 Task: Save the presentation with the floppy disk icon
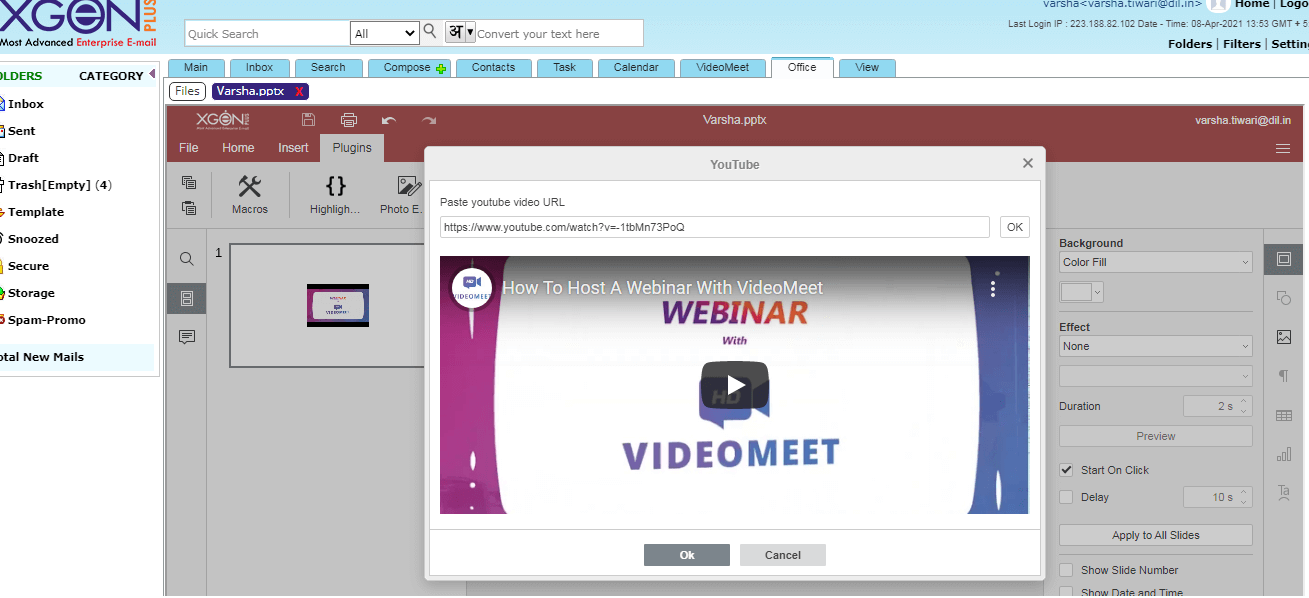(308, 120)
